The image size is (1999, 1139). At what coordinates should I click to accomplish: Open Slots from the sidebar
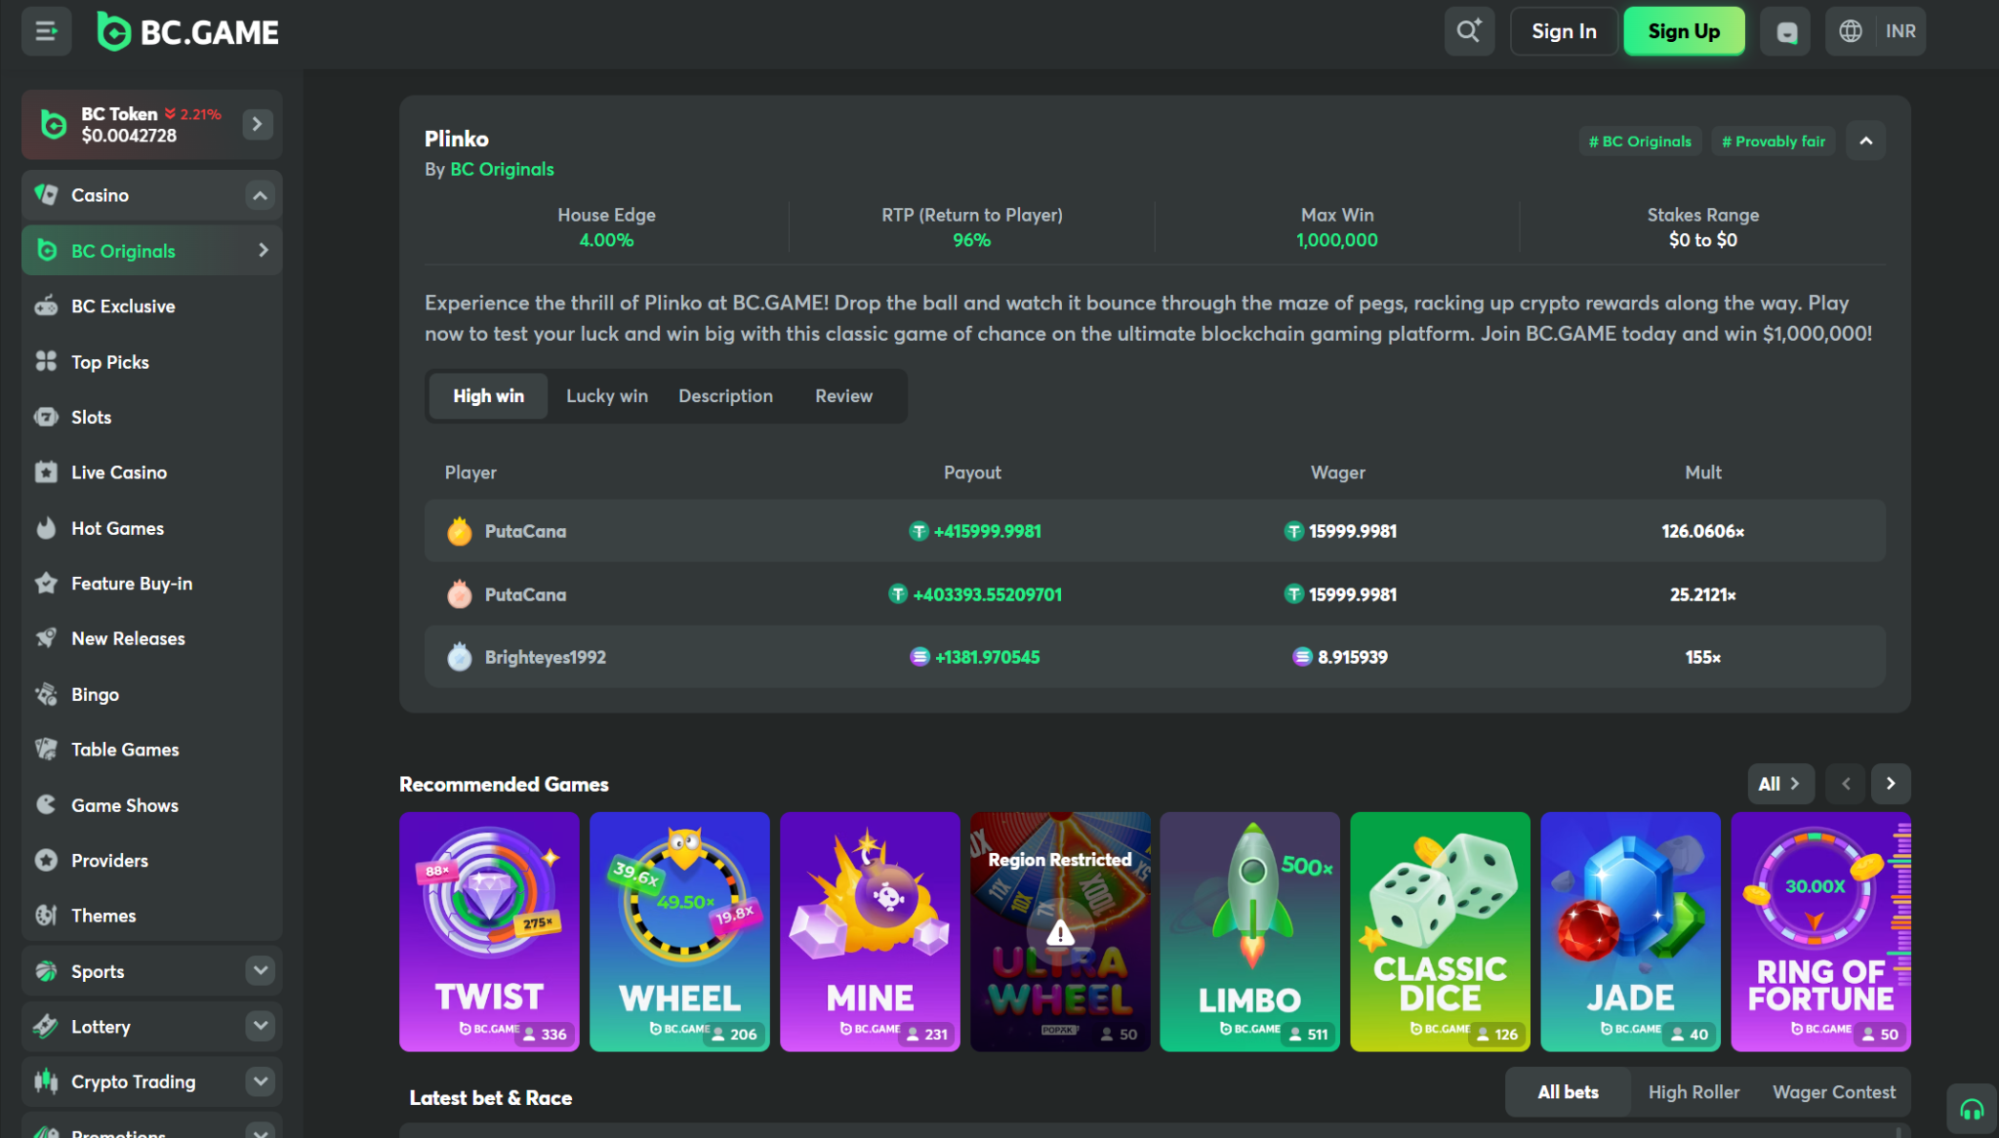click(x=91, y=417)
